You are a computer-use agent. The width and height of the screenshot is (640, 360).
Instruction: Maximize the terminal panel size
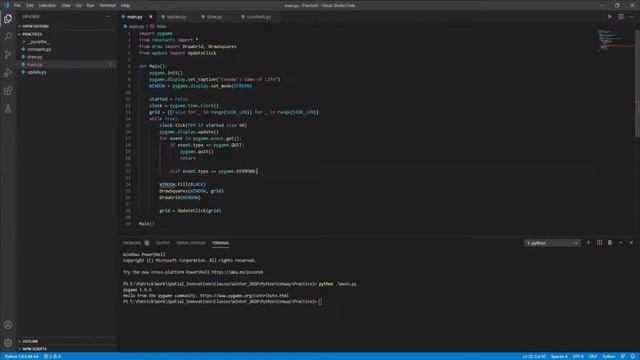[x=620, y=242]
